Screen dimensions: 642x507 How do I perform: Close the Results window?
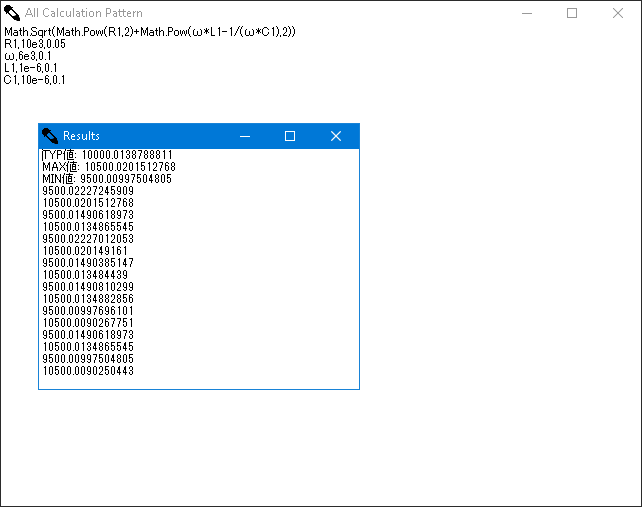(336, 136)
